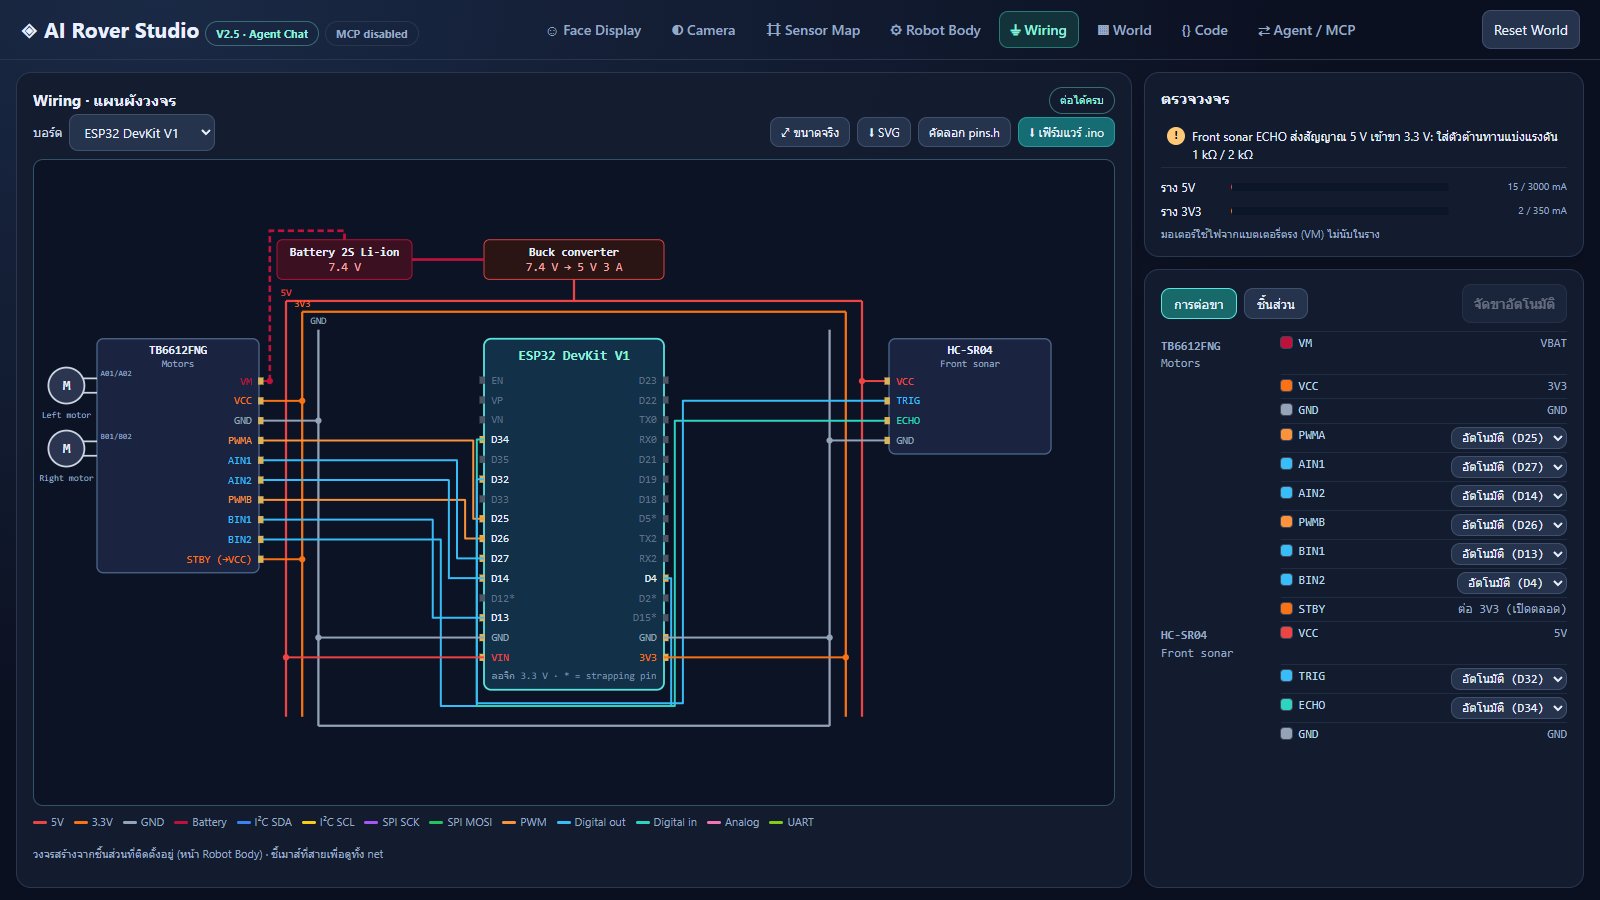Open the Face Display tab
This screenshot has width=1600, height=900.
pyautogui.click(x=594, y=30)
